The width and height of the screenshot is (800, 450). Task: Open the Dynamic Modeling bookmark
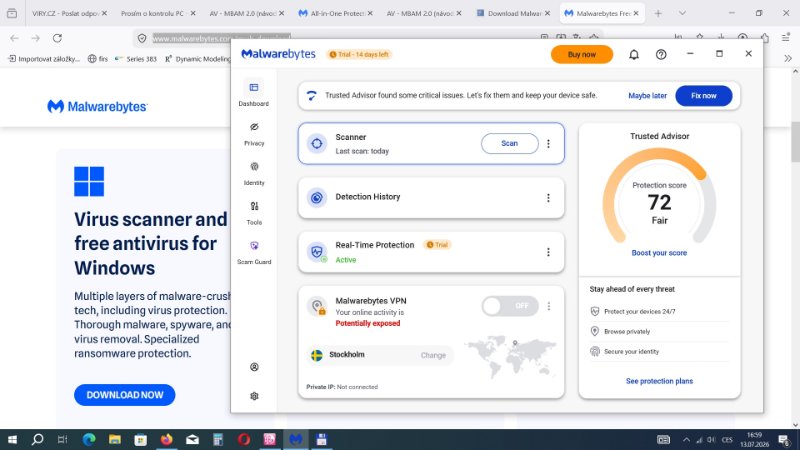pyautogui.click(x=197, y=59)
